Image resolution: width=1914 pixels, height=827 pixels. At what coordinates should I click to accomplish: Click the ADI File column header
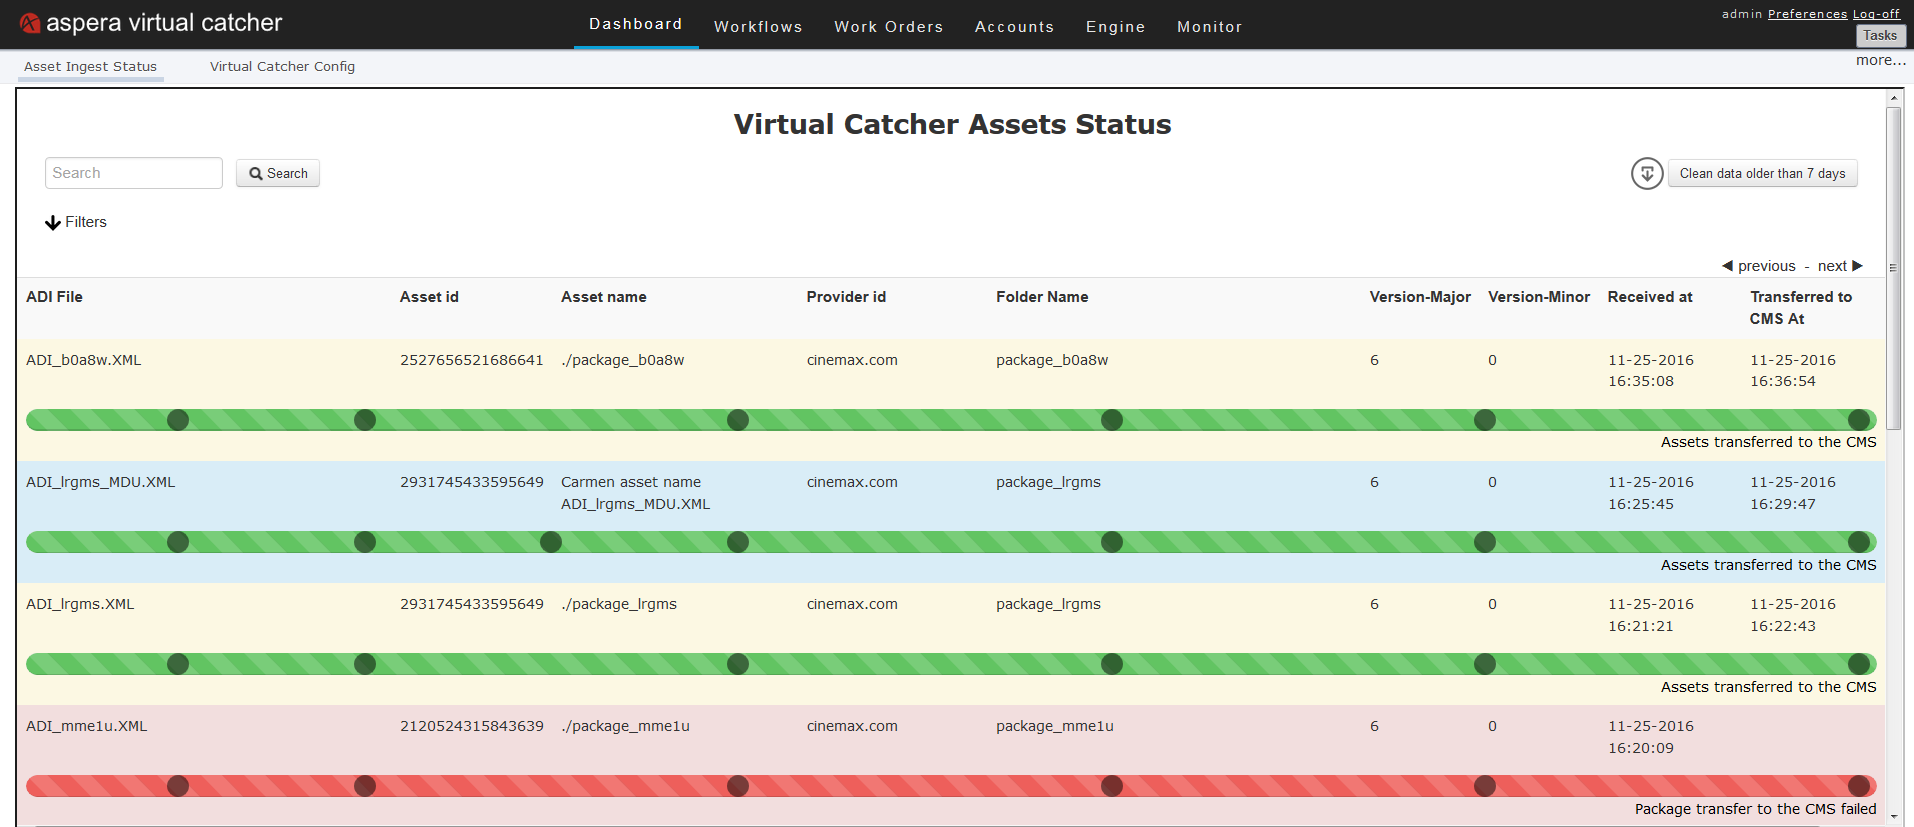tap(54, 297)
